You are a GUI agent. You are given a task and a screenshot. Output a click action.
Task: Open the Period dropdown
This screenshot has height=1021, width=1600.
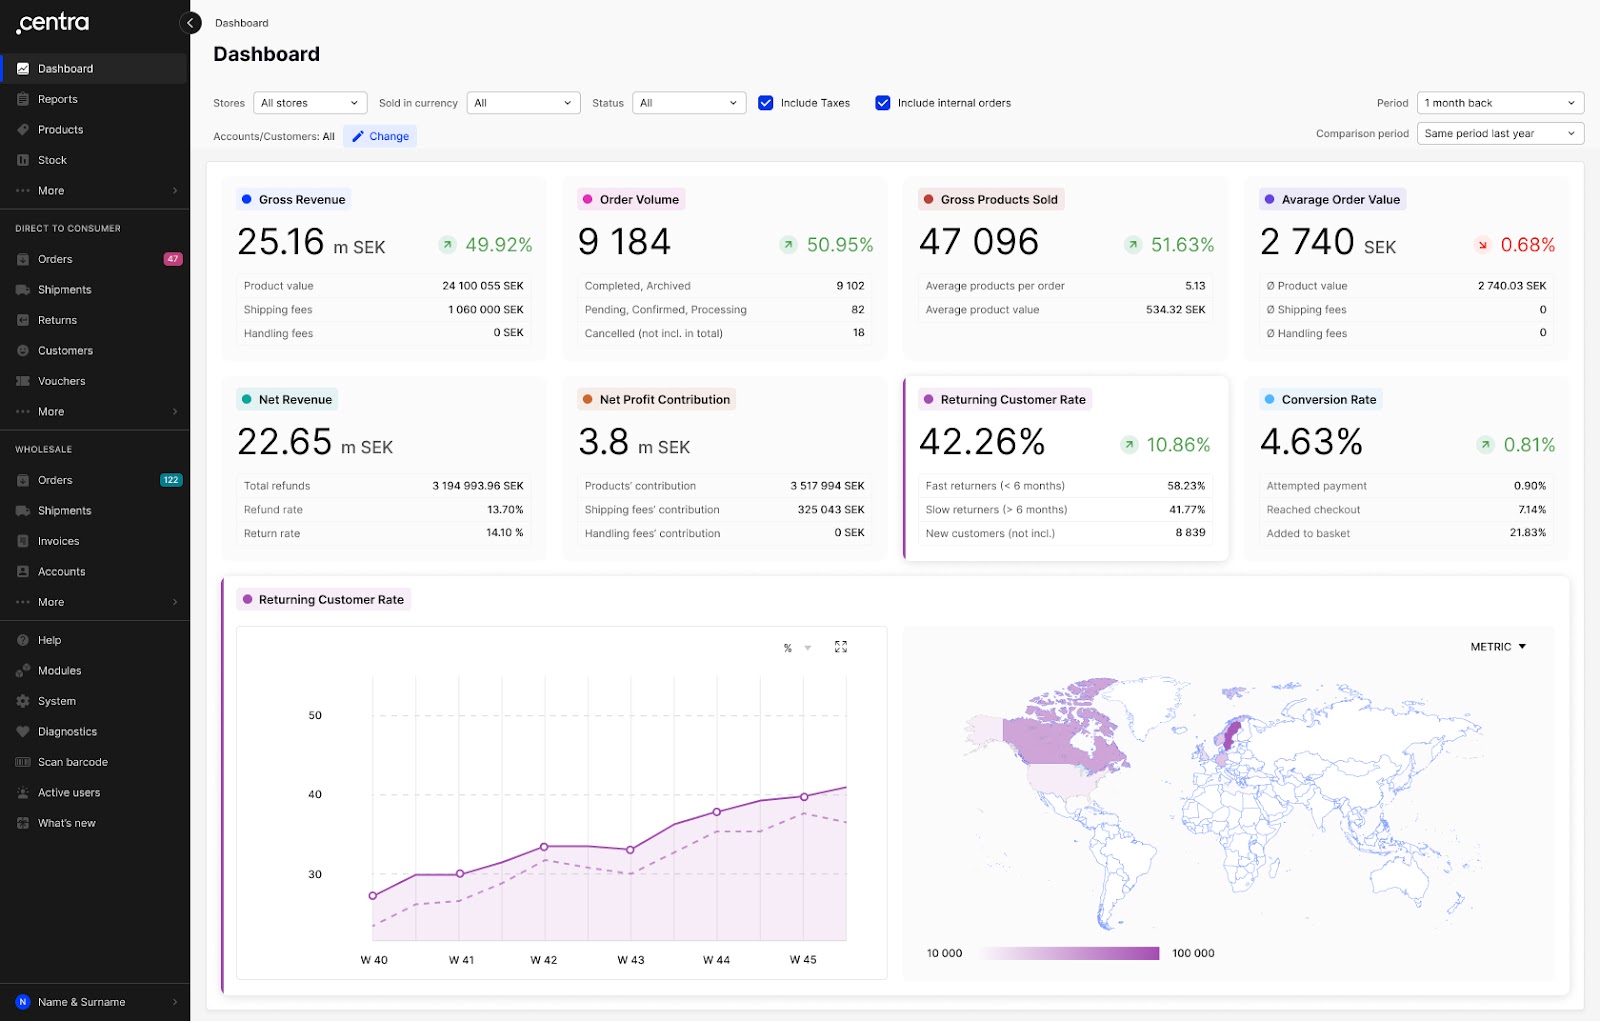1500,103
